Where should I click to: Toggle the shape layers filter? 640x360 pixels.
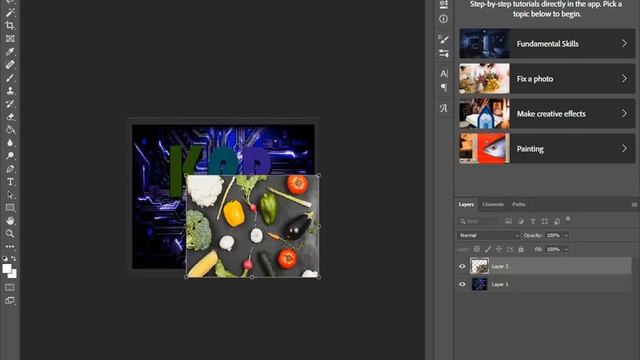pos(544,221)
